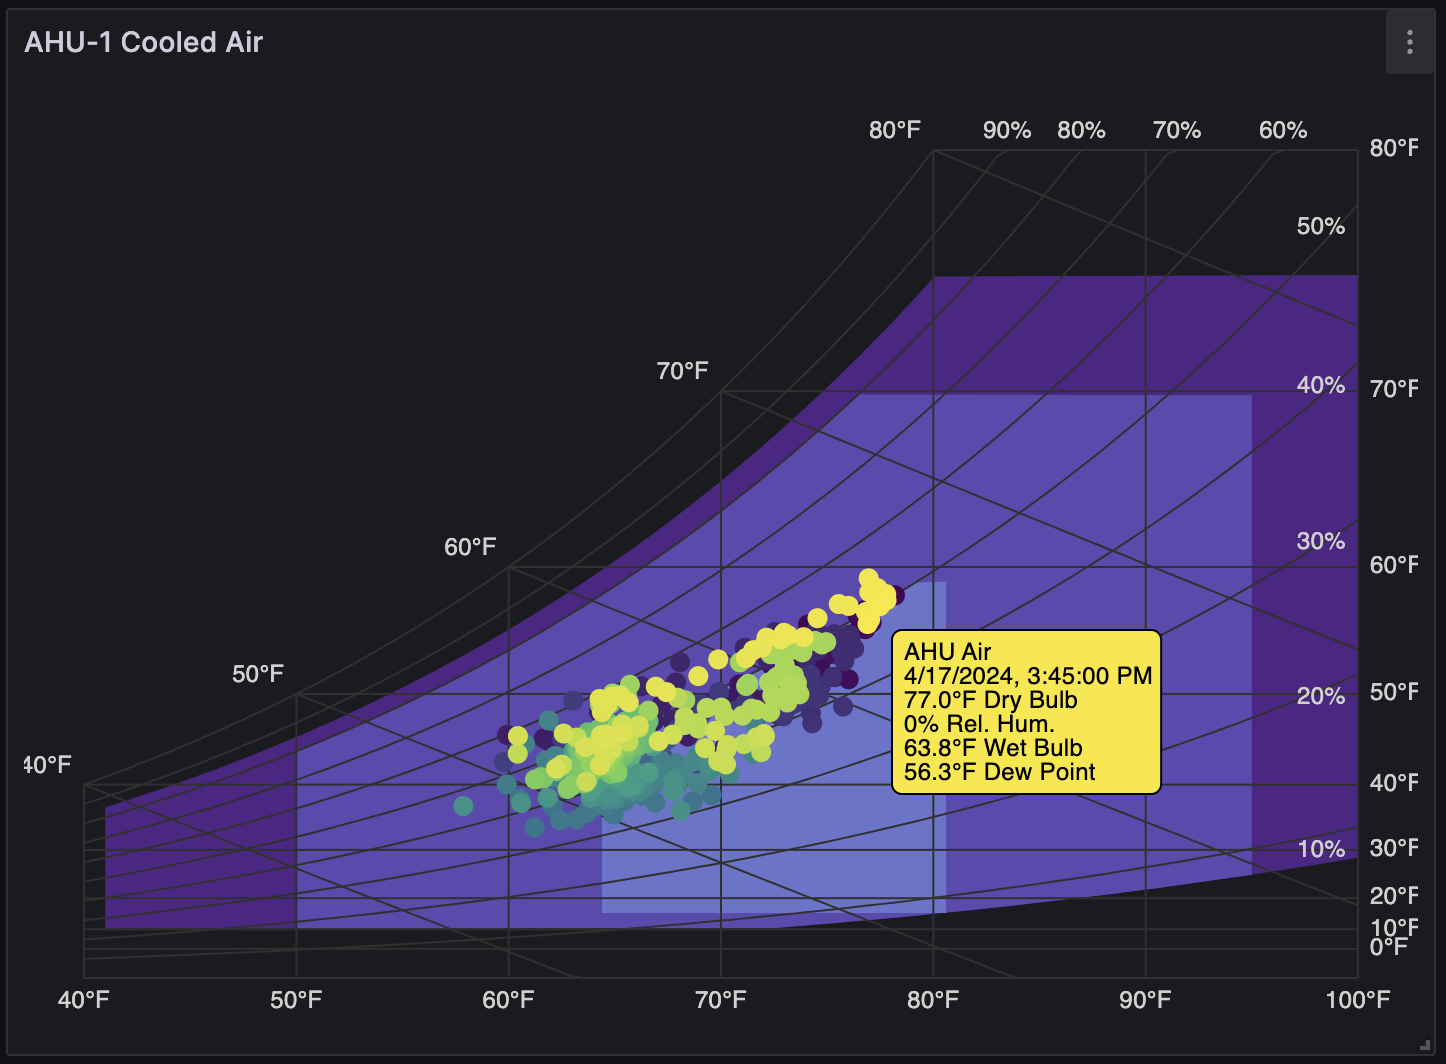
Task: Click tooltip line 0% Rel. Hum.
Action: [979, 724]
